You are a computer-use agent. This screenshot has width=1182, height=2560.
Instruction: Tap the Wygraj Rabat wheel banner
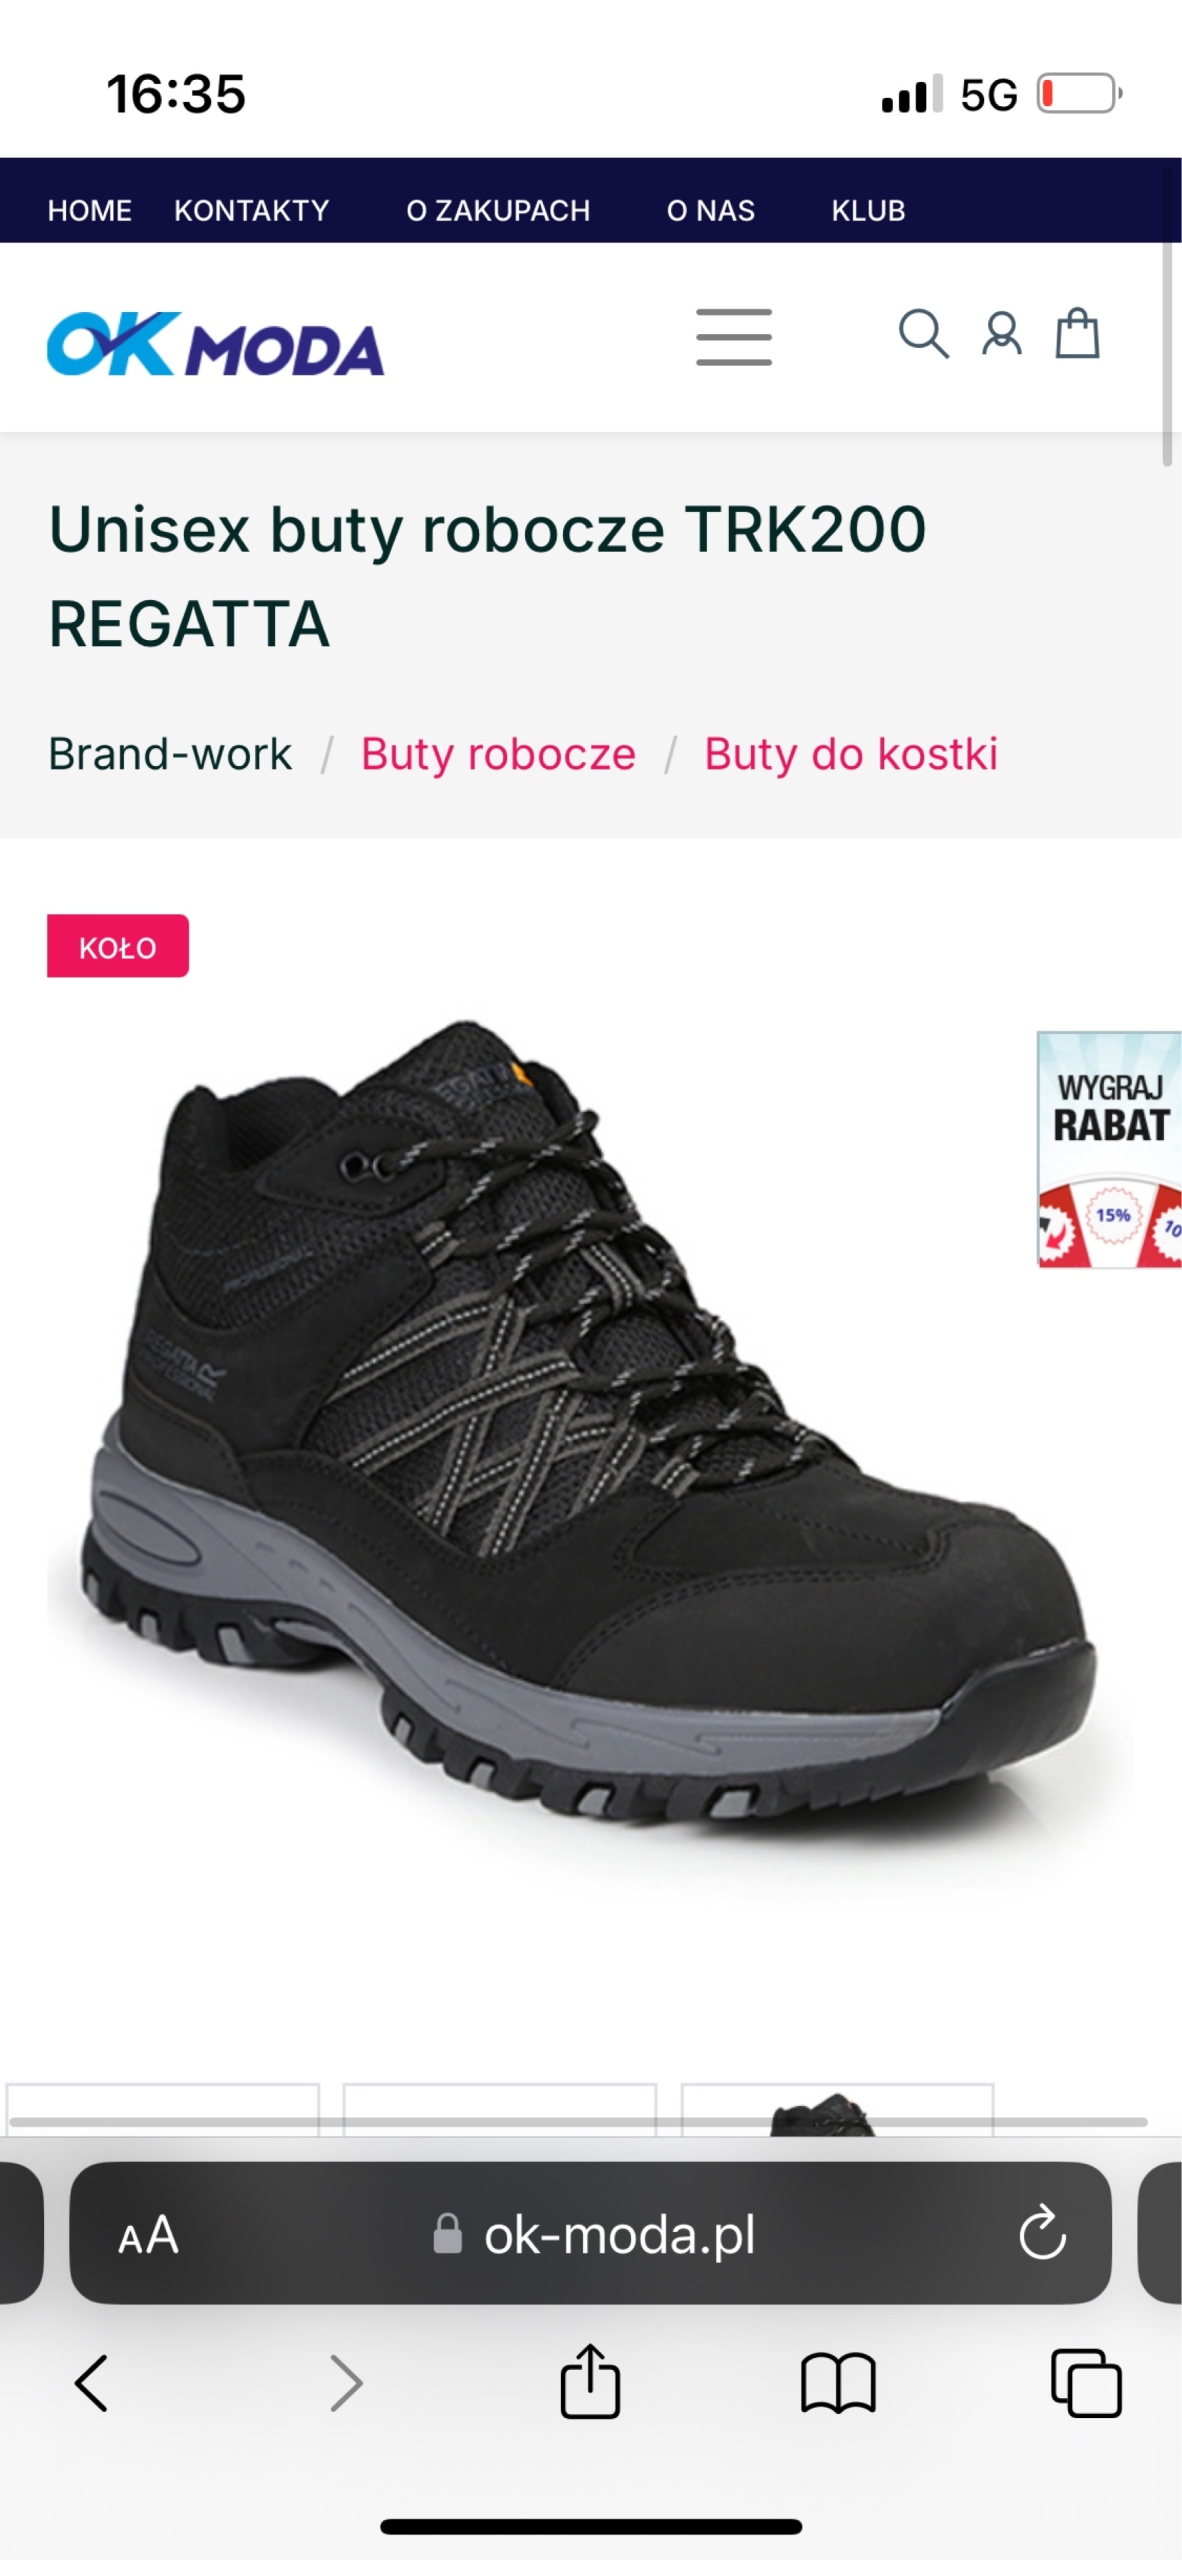pos(1109,1149)
